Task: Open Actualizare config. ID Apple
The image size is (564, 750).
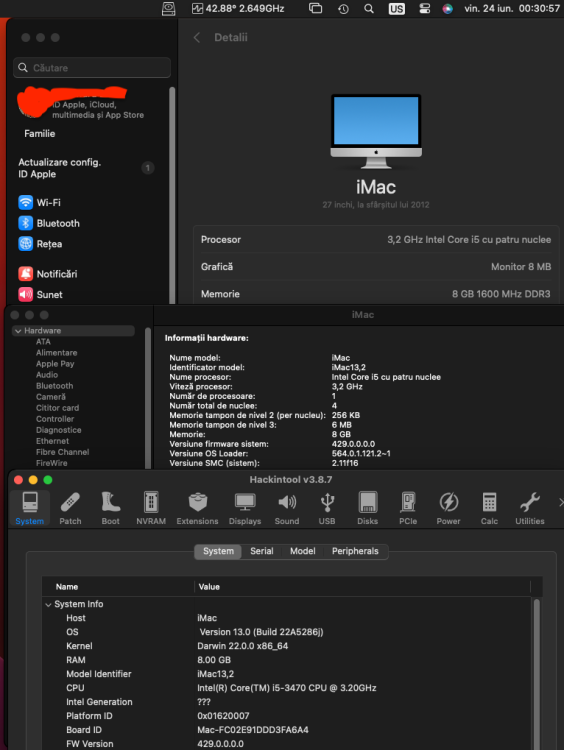Action: pyautogui.click(x=86, y=168)
